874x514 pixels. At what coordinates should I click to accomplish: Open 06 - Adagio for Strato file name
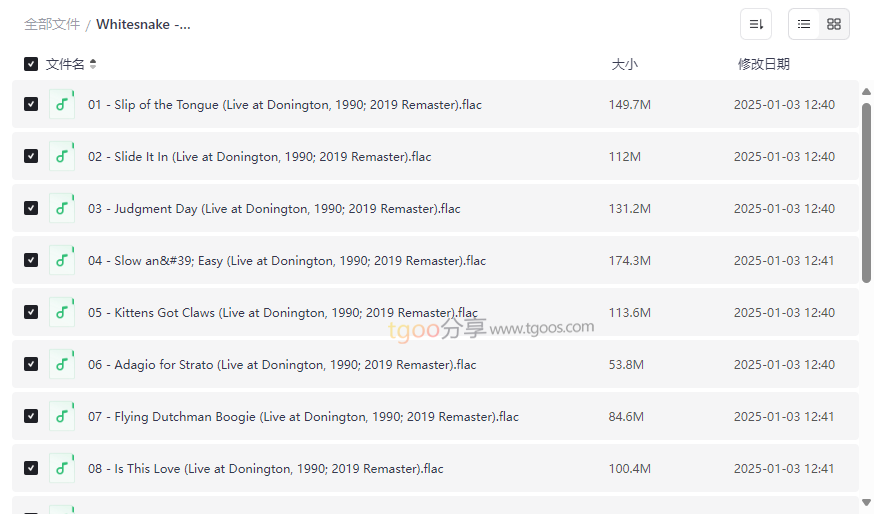(x=281, y=364)
